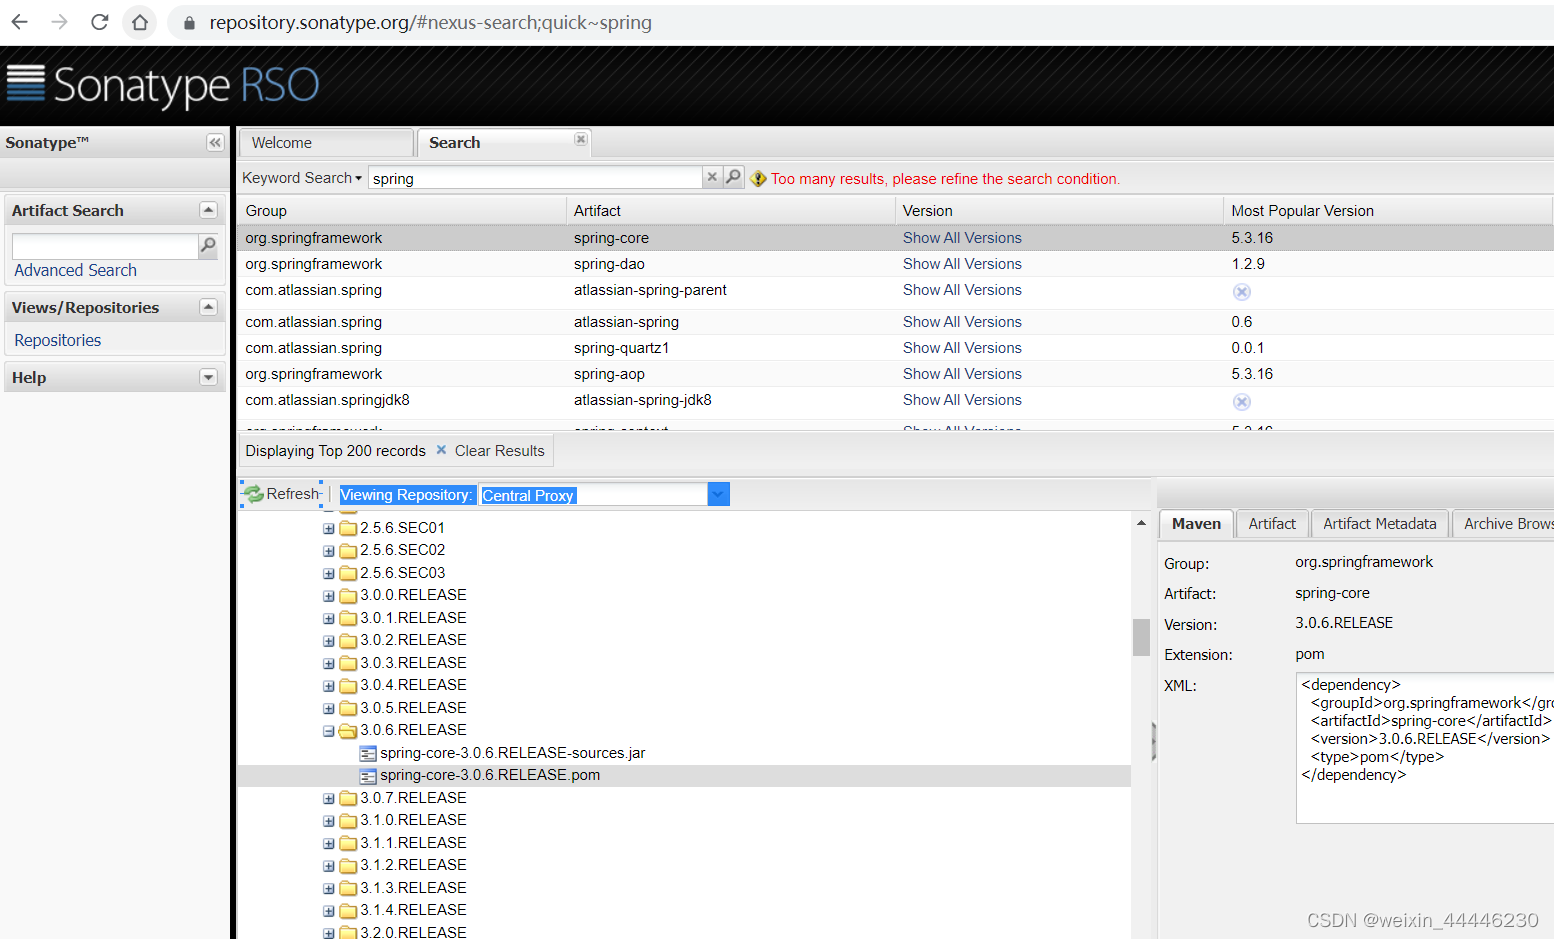Screen dimensions: 1554x939
Task: Switch to the Artifact tab
Action: click(x=1271, y=524)
